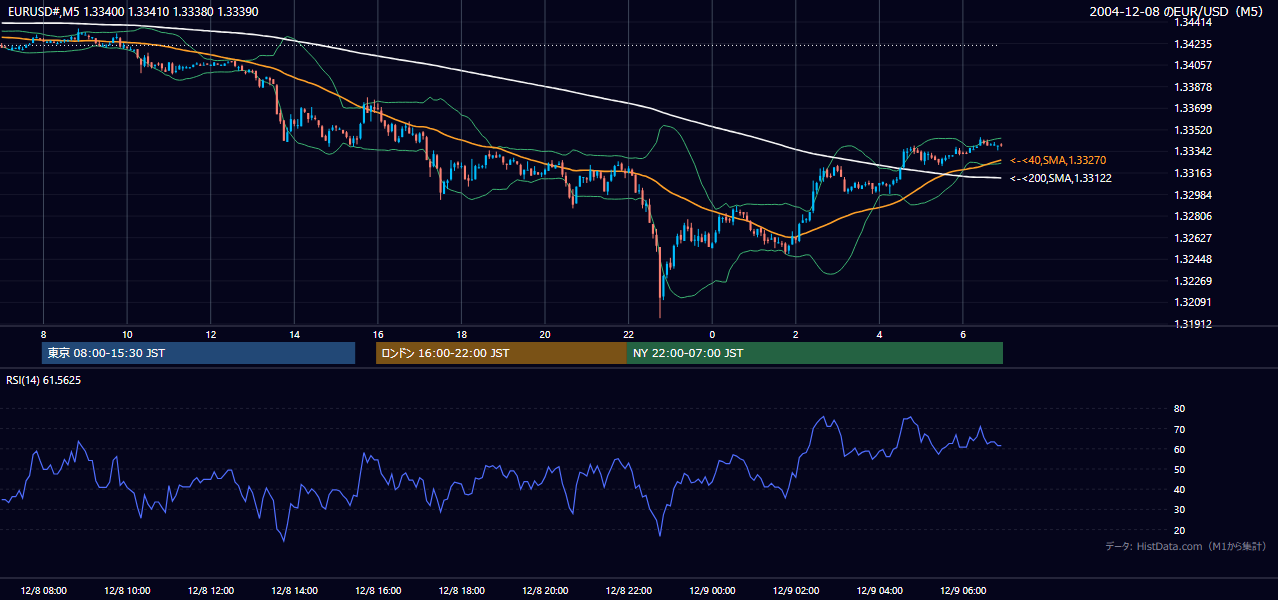
Task: Click the RSI(14) 61.5625 indicator label
Action: 44,380
